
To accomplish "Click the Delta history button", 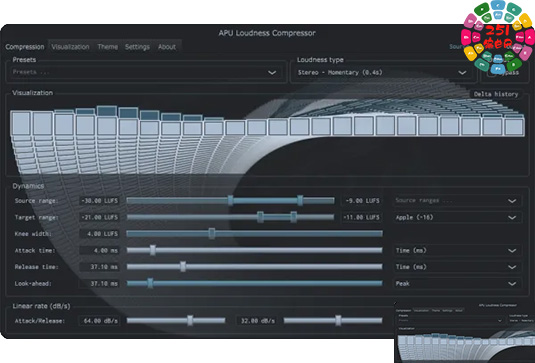I will (x=496, y=94).
